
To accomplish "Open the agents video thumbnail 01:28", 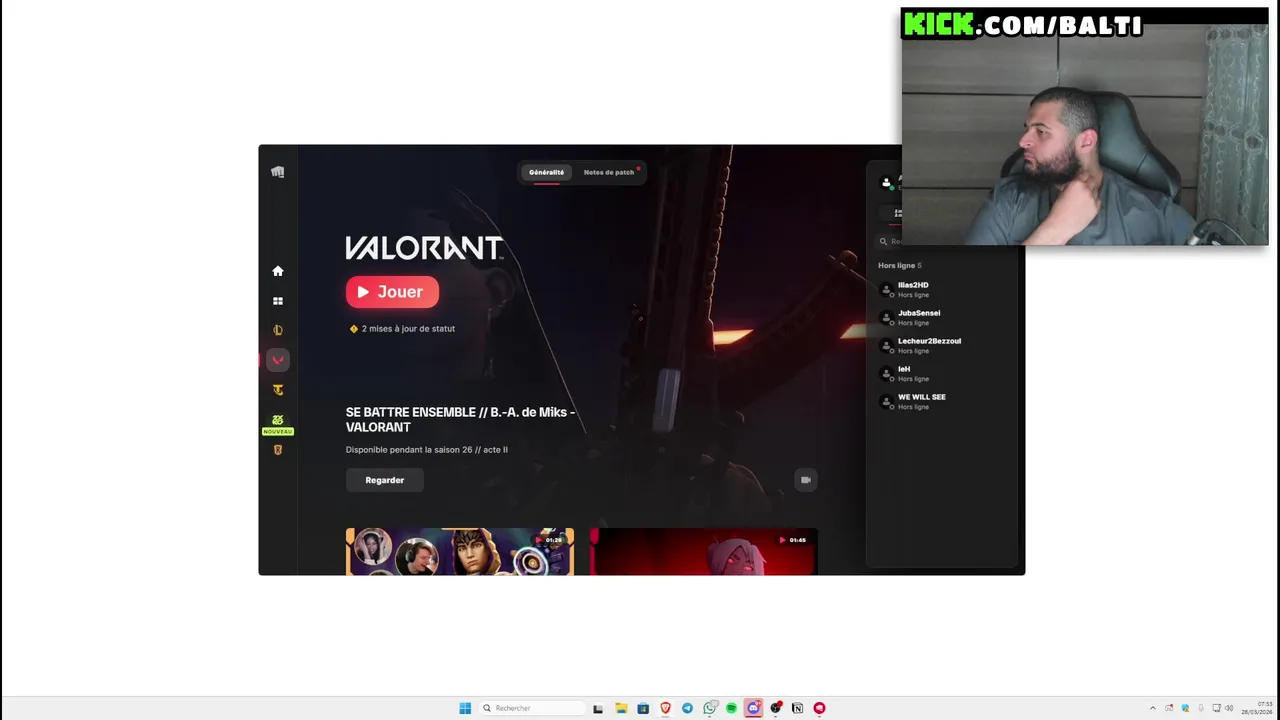I will coord(460,552).
